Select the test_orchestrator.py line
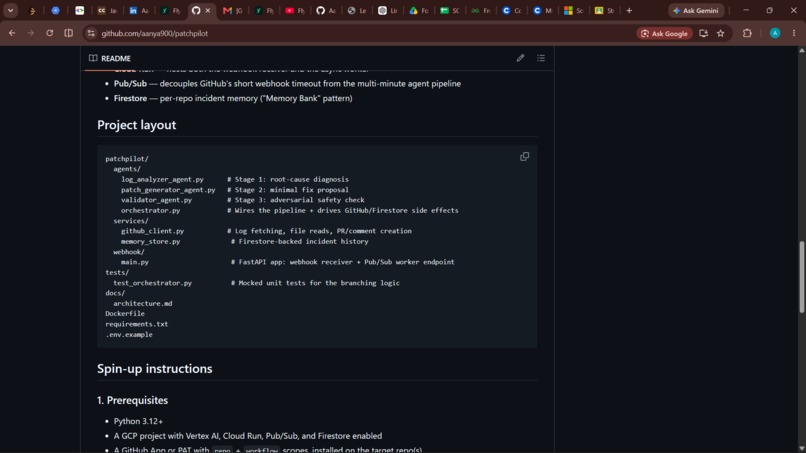 coord(257,283)
